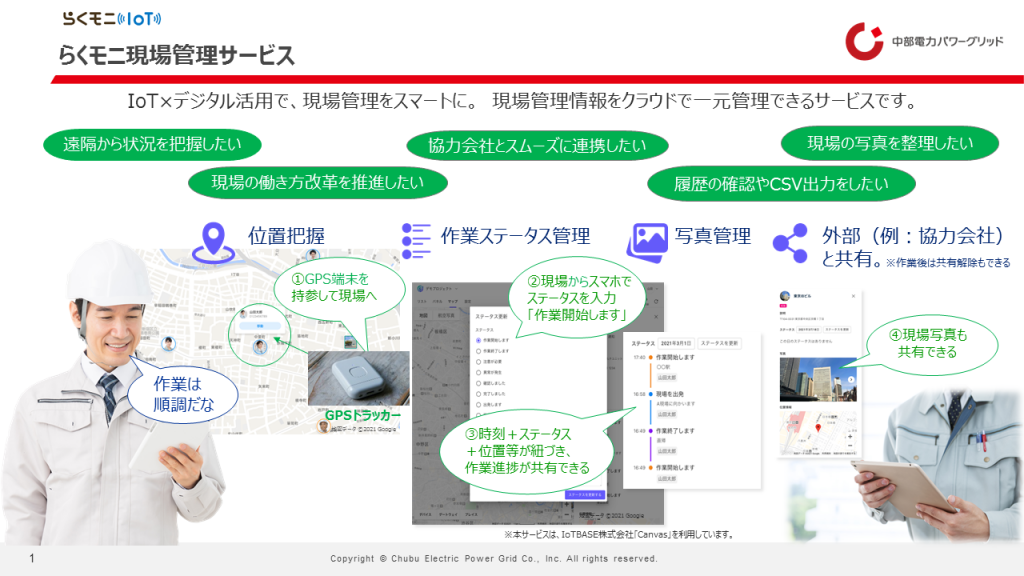Click ステータスを更新 in the 東京のビル panel
1024x576 pixels.
[x=837, y=329]
